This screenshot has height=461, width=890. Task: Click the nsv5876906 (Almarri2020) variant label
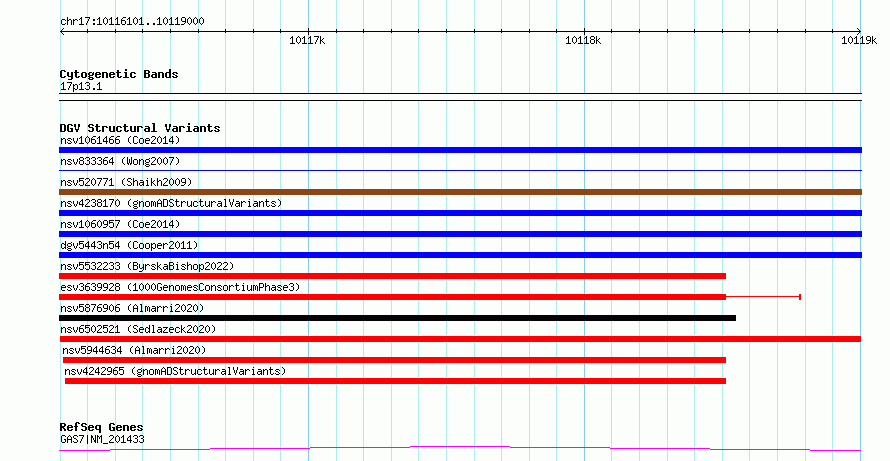point(132,308)
